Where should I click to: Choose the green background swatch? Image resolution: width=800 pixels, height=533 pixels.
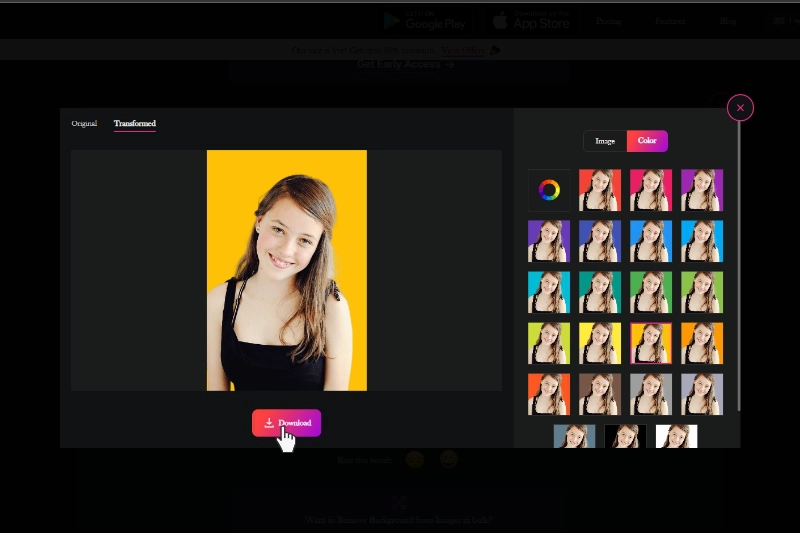tap(651, 292)
